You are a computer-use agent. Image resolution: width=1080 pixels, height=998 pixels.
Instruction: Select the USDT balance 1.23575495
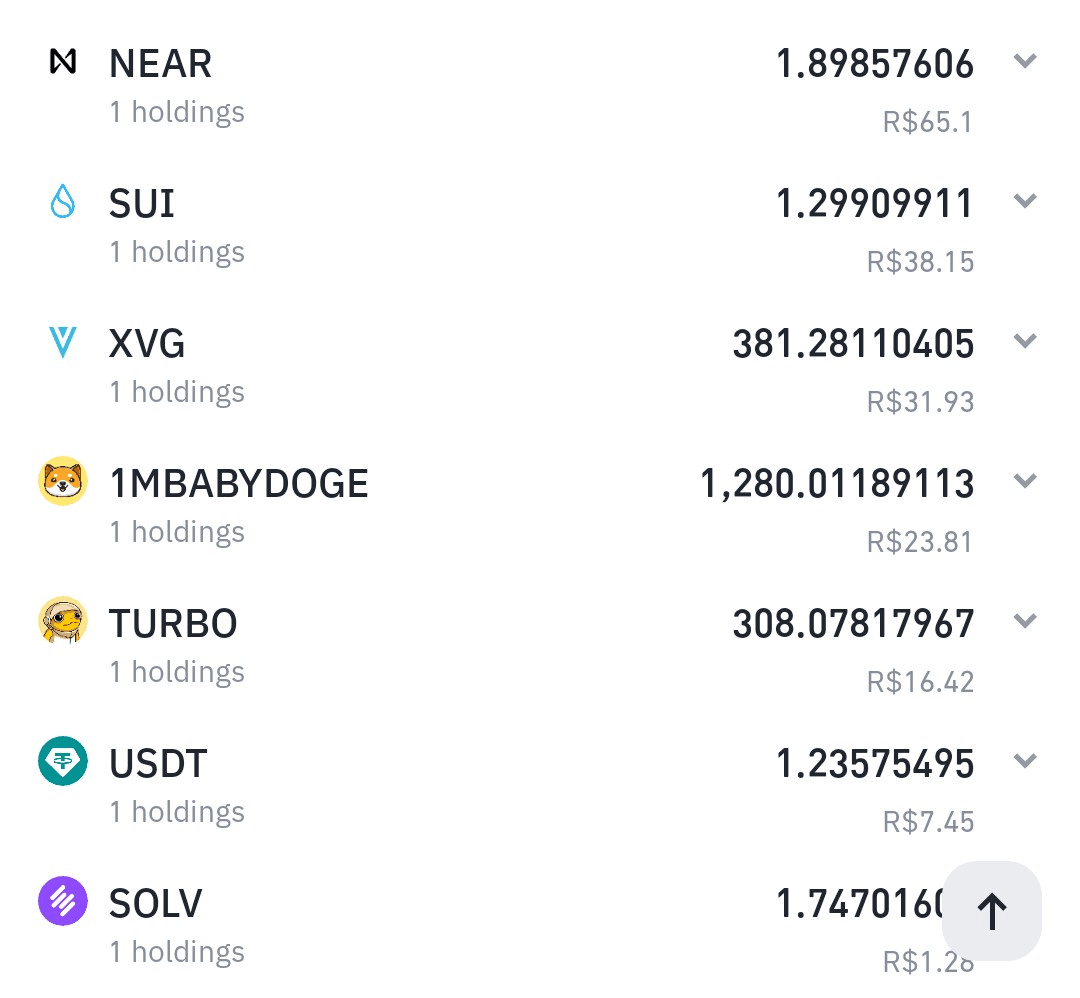point(875,764)
